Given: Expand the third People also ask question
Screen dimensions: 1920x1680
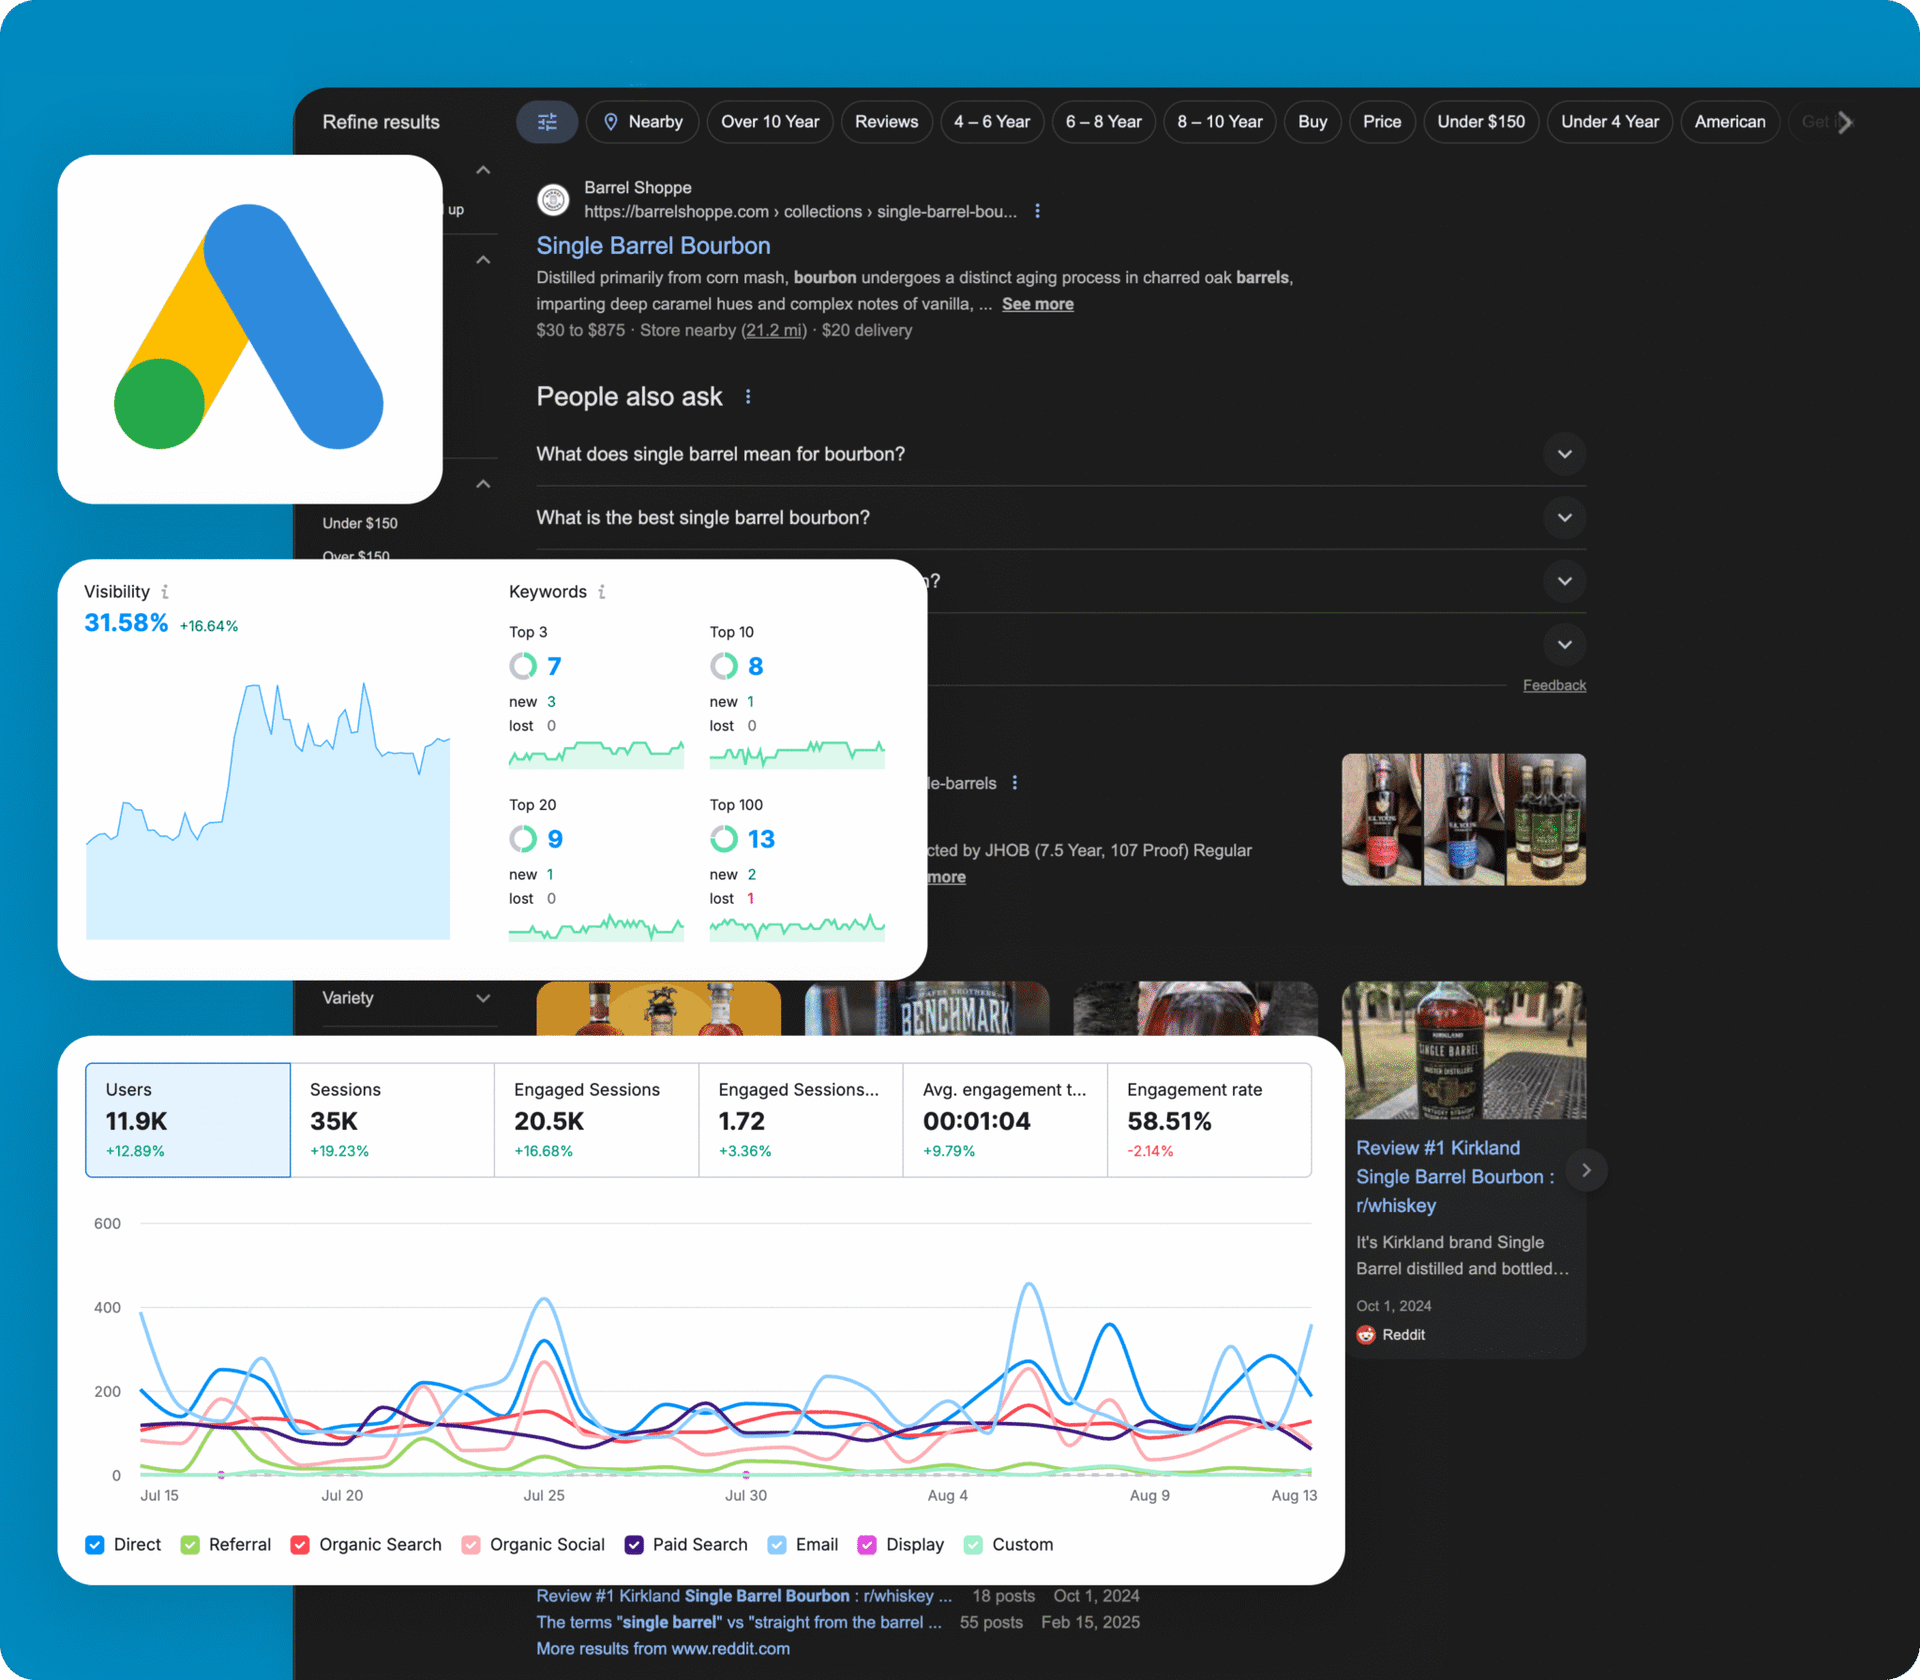Looking at the screenshot, I should 1565,581.
